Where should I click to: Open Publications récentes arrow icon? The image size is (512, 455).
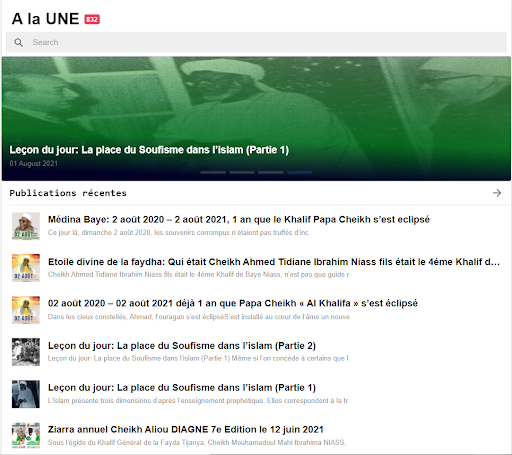coord(497,193)
